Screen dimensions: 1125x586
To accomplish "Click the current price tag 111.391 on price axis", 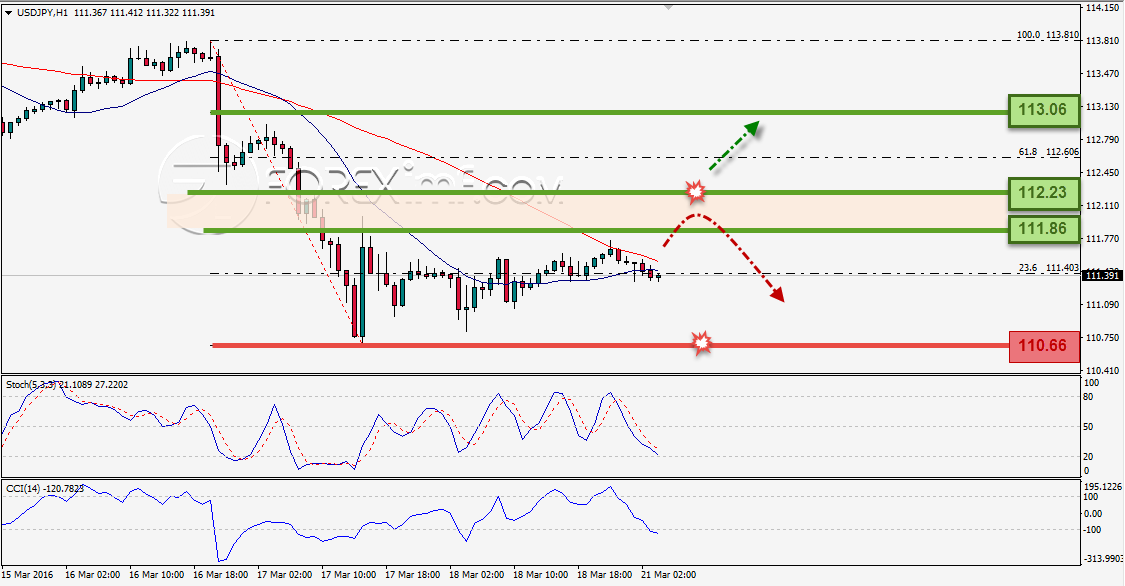I will click(1102, 275).
